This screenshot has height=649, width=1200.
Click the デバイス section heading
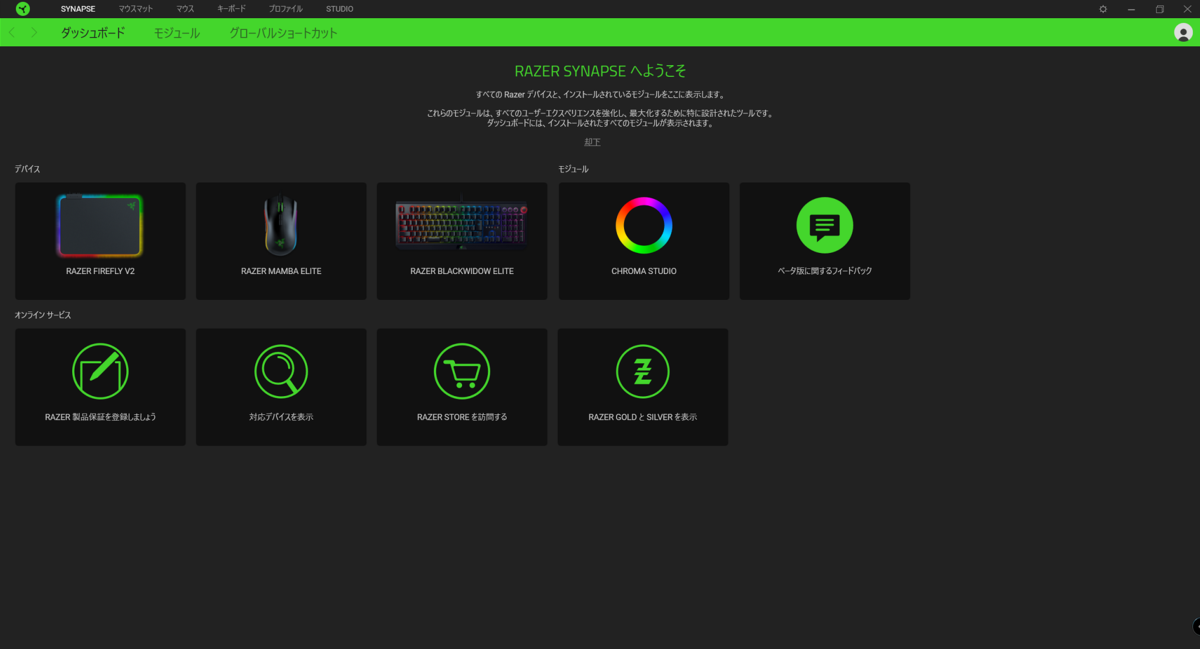pyautogui.click(x=27, y=169)
